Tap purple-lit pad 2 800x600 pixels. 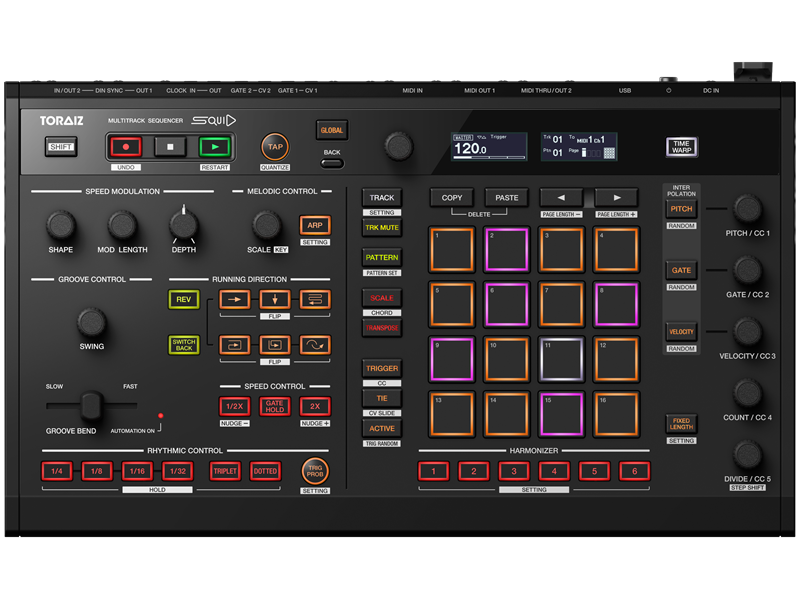point(507,249)
